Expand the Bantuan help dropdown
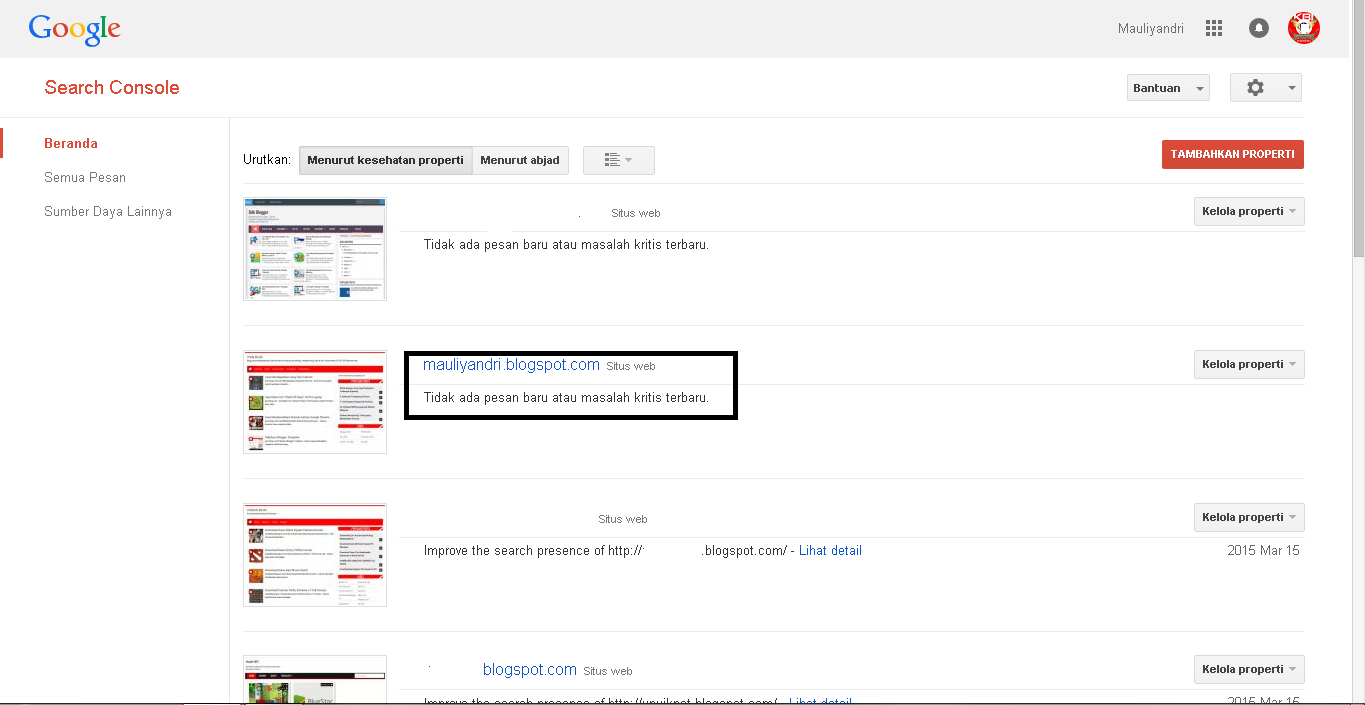 click(x=1168, y=88)
